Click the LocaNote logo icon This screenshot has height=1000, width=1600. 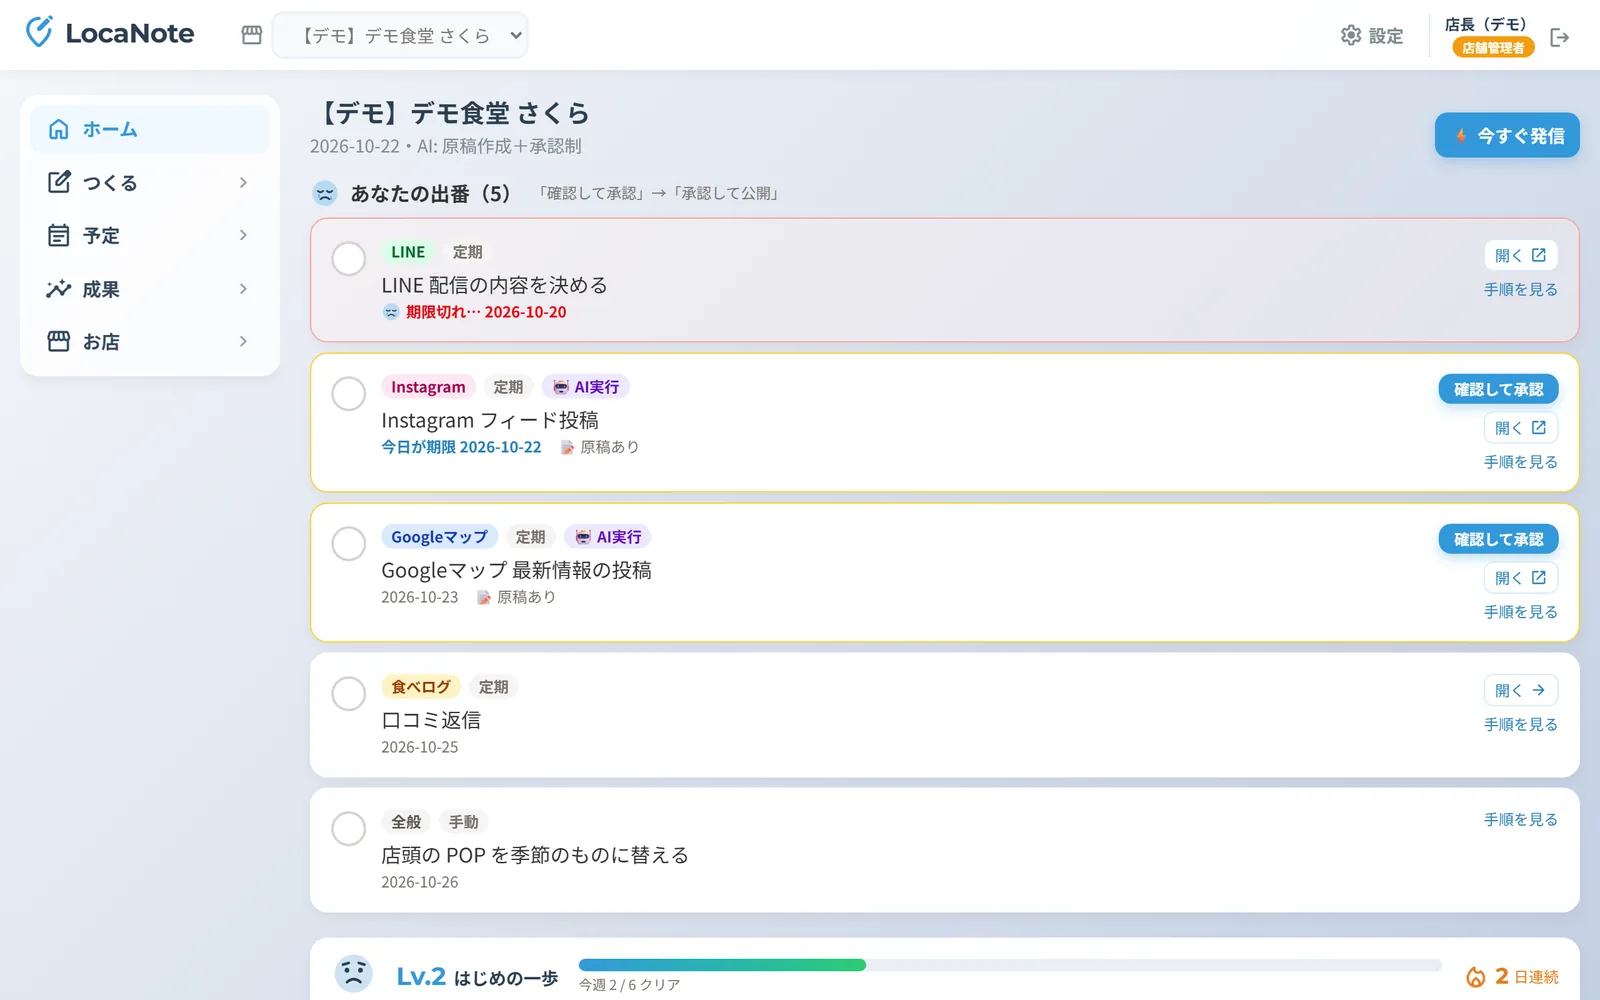click(39, 32)
